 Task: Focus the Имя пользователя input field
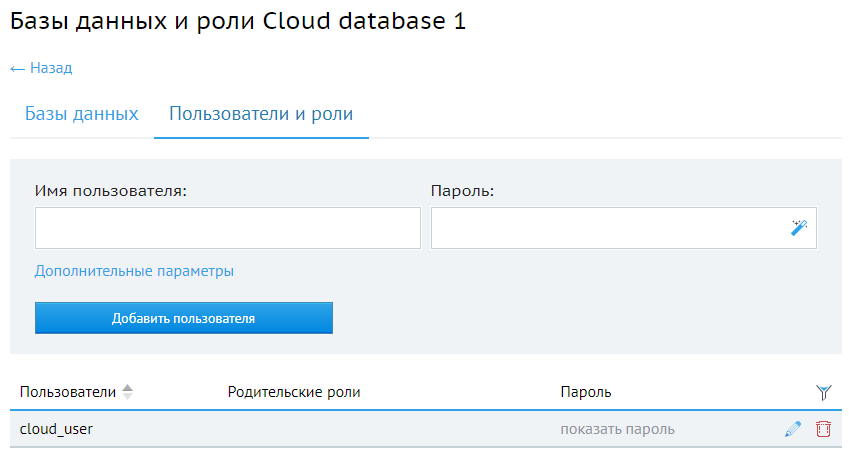(x=227, y=228)
